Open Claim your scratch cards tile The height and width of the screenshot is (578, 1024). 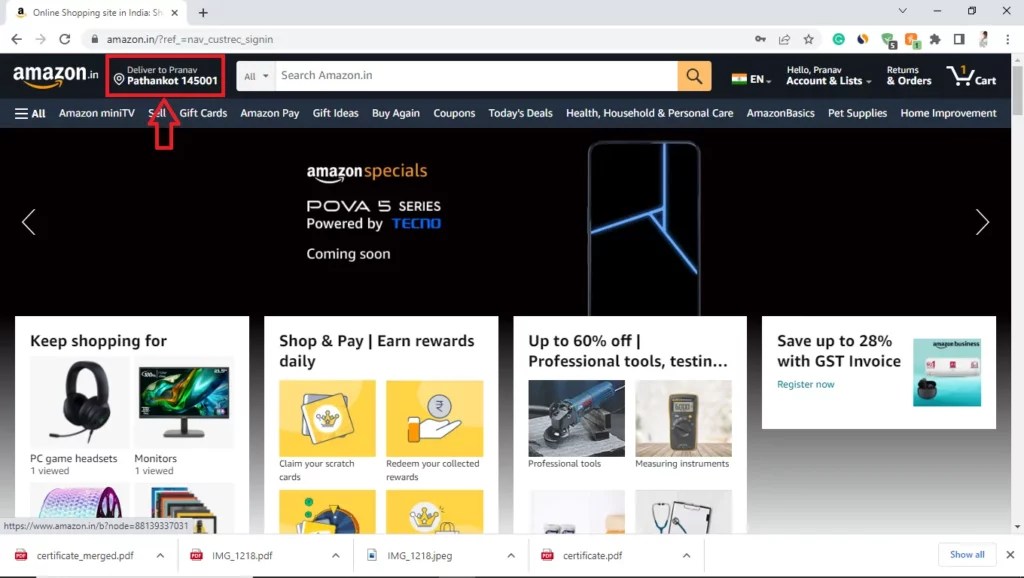point(327,419)
